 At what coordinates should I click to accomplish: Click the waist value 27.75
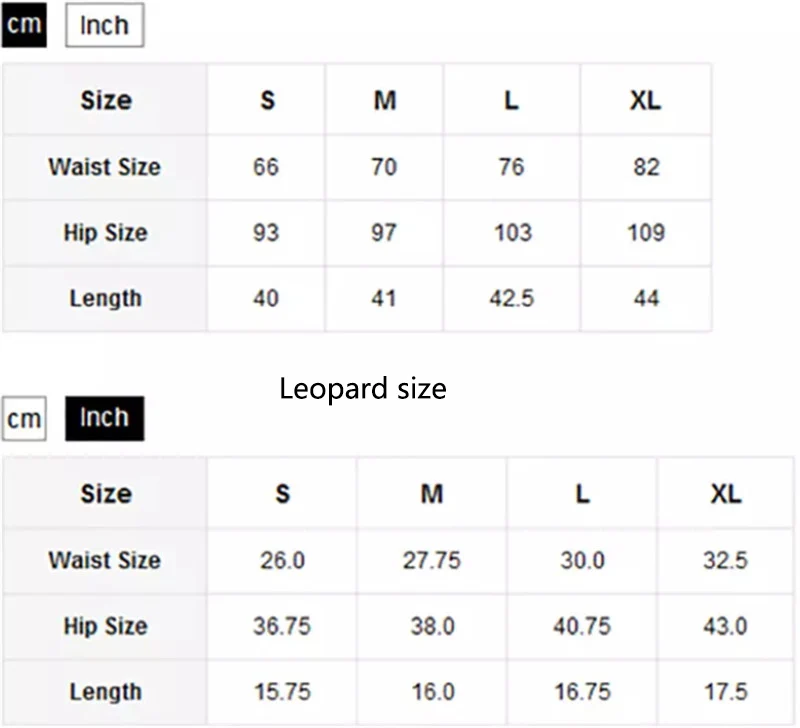click(x=431, y=560)
